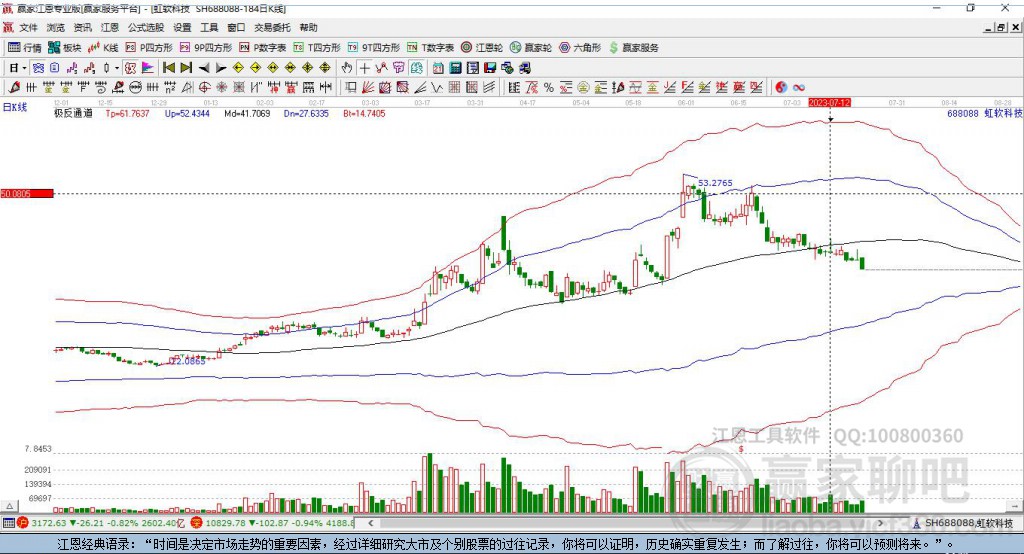The image size is (1024, 554).
Task: Open the T数字表 number table
Action: pyautogui.click(x=430, y=48)
